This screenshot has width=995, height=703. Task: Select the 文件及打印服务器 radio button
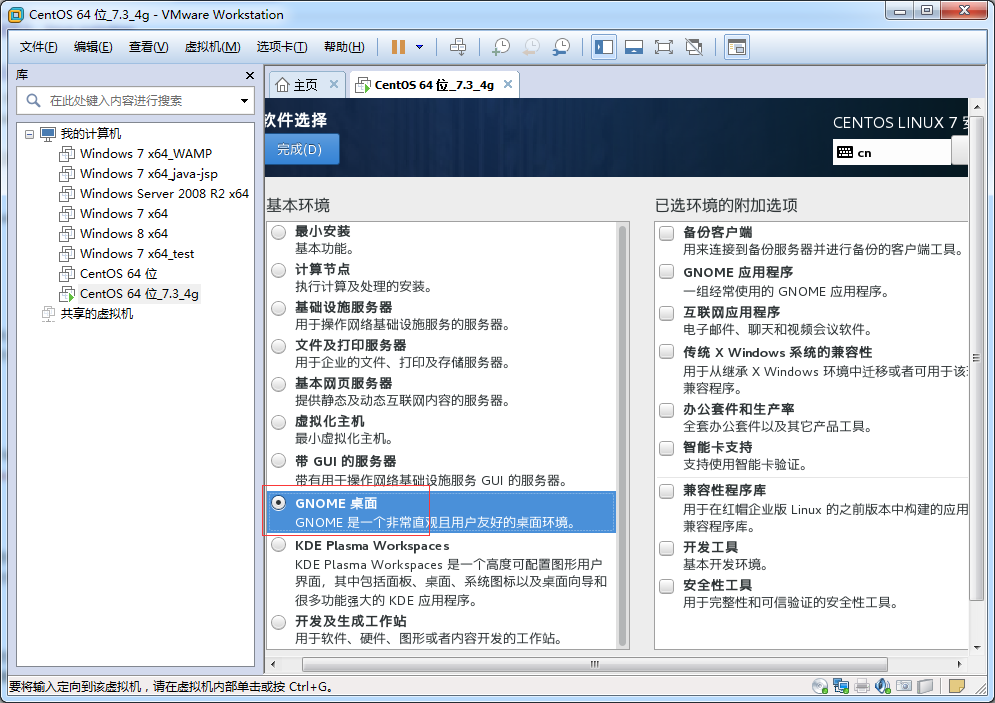click(x=279, y=346)
